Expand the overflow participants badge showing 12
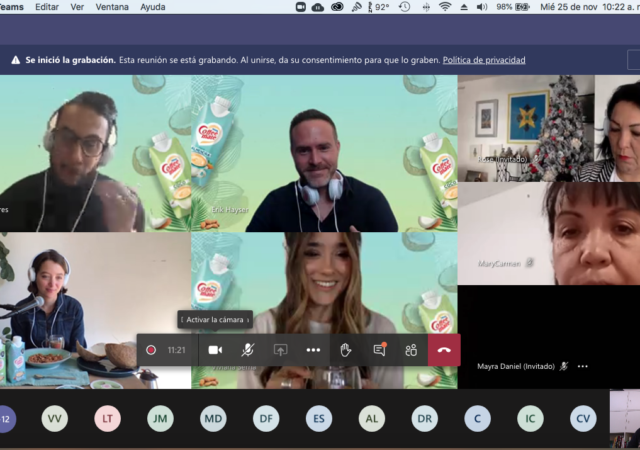 point(6,418)
